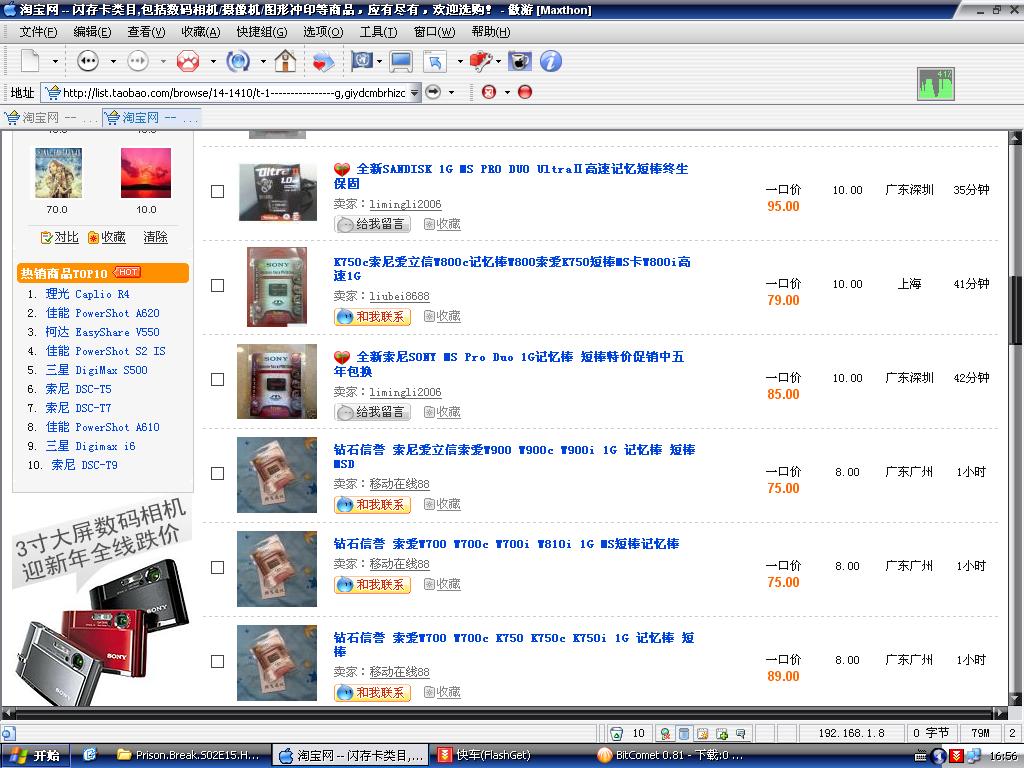1024x768 pixels.
Task: Open BitComet 0.81 from the taskbar
Action: click(x=671, y=756)
